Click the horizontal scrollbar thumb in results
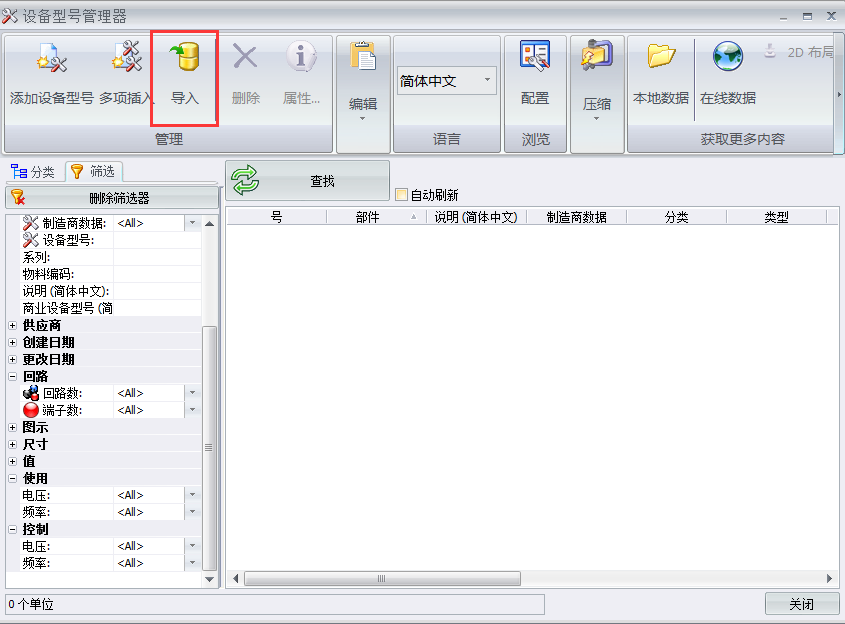Image resolution: width=845 pixels, height=624 pixels. 382,578
